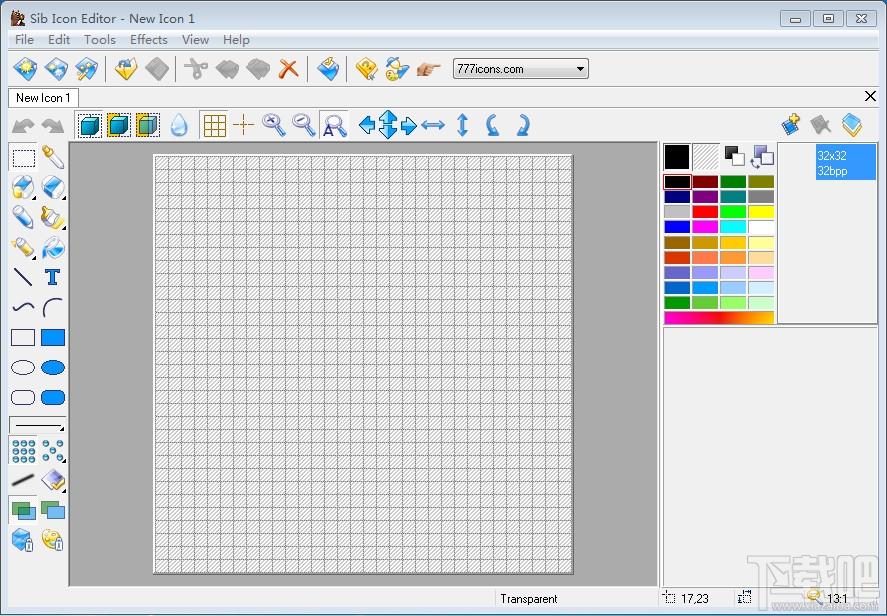Image resolution: width=887 pixels, height=616 pixels.
Task: Toggle the scattered dots pattern option
Action: pos(53,450)
